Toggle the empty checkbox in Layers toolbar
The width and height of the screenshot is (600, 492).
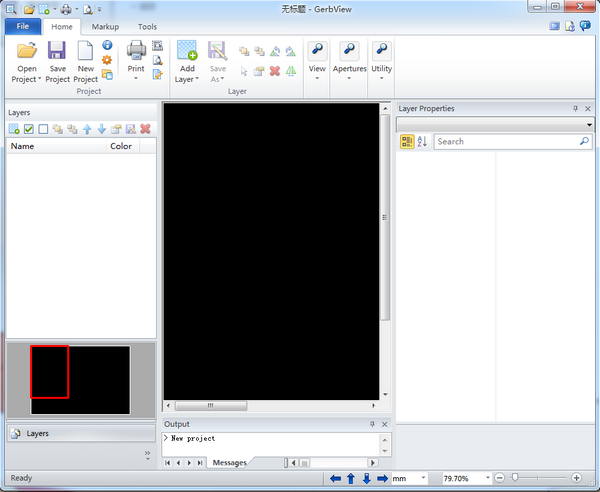(x=43, y=129)
